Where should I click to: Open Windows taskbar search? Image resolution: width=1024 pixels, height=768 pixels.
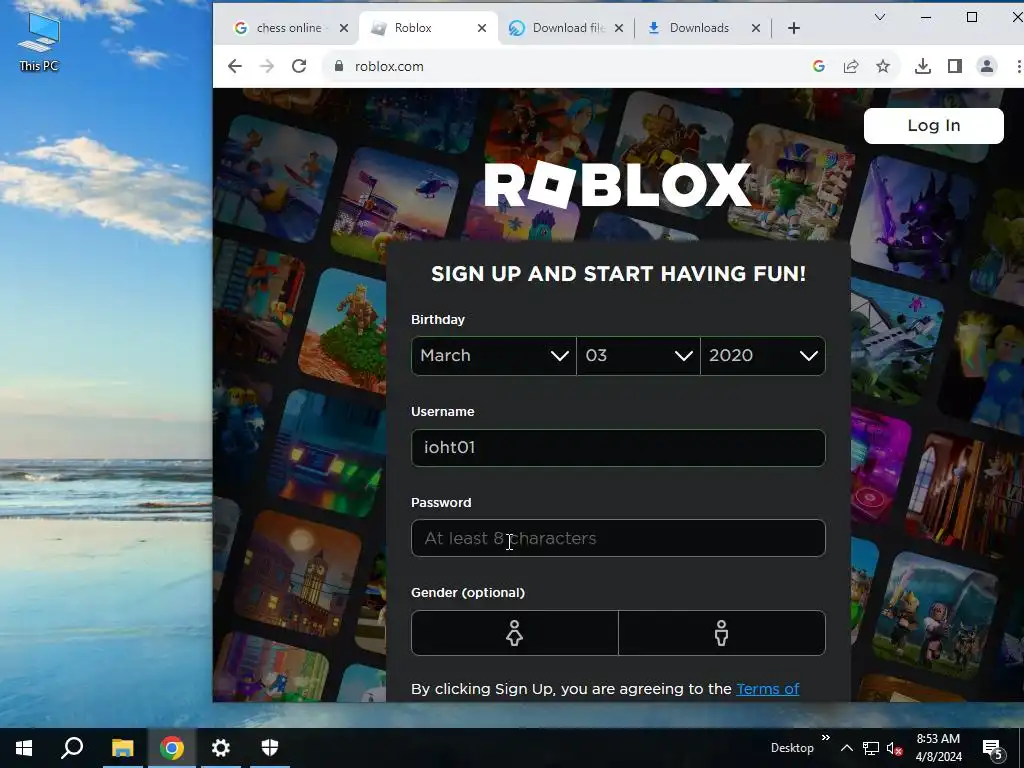point(72,748)
